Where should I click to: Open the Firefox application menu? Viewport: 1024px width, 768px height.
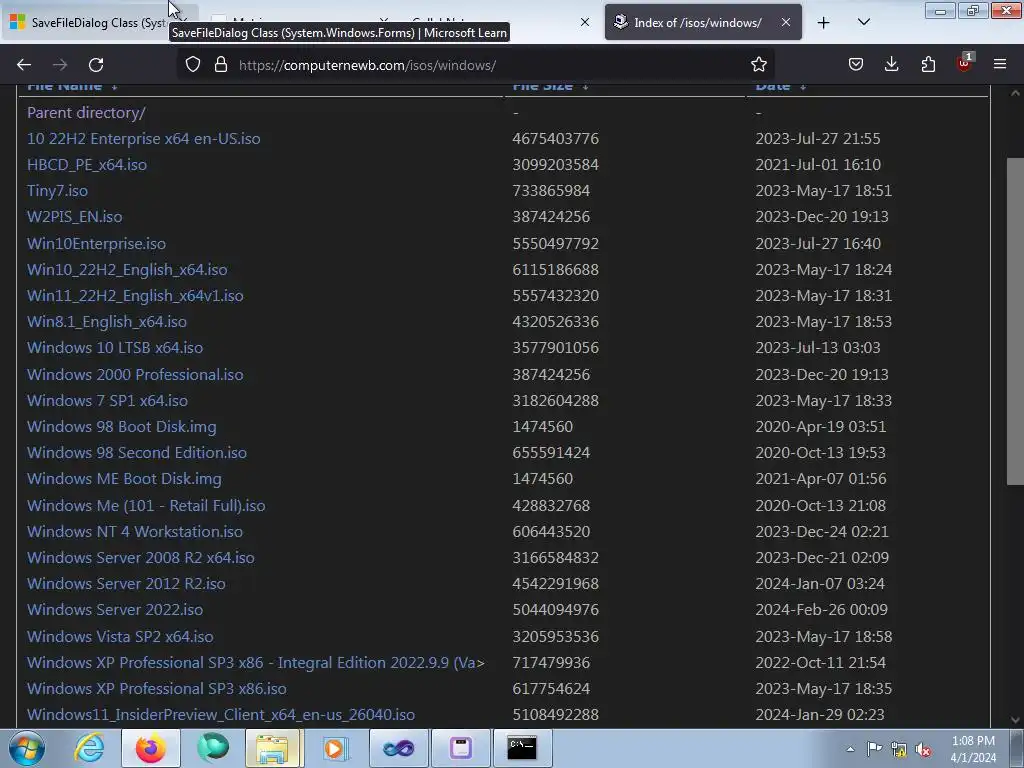point(1000,65)
